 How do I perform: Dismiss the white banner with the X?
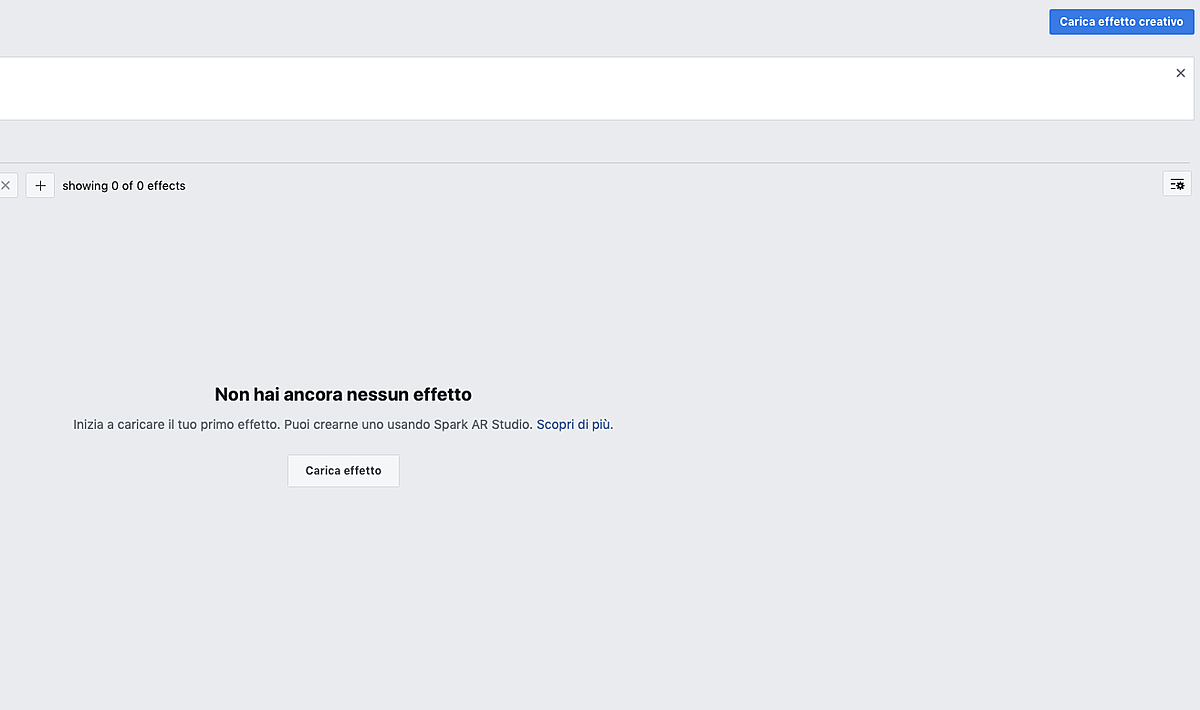[x=1180, y=73]
